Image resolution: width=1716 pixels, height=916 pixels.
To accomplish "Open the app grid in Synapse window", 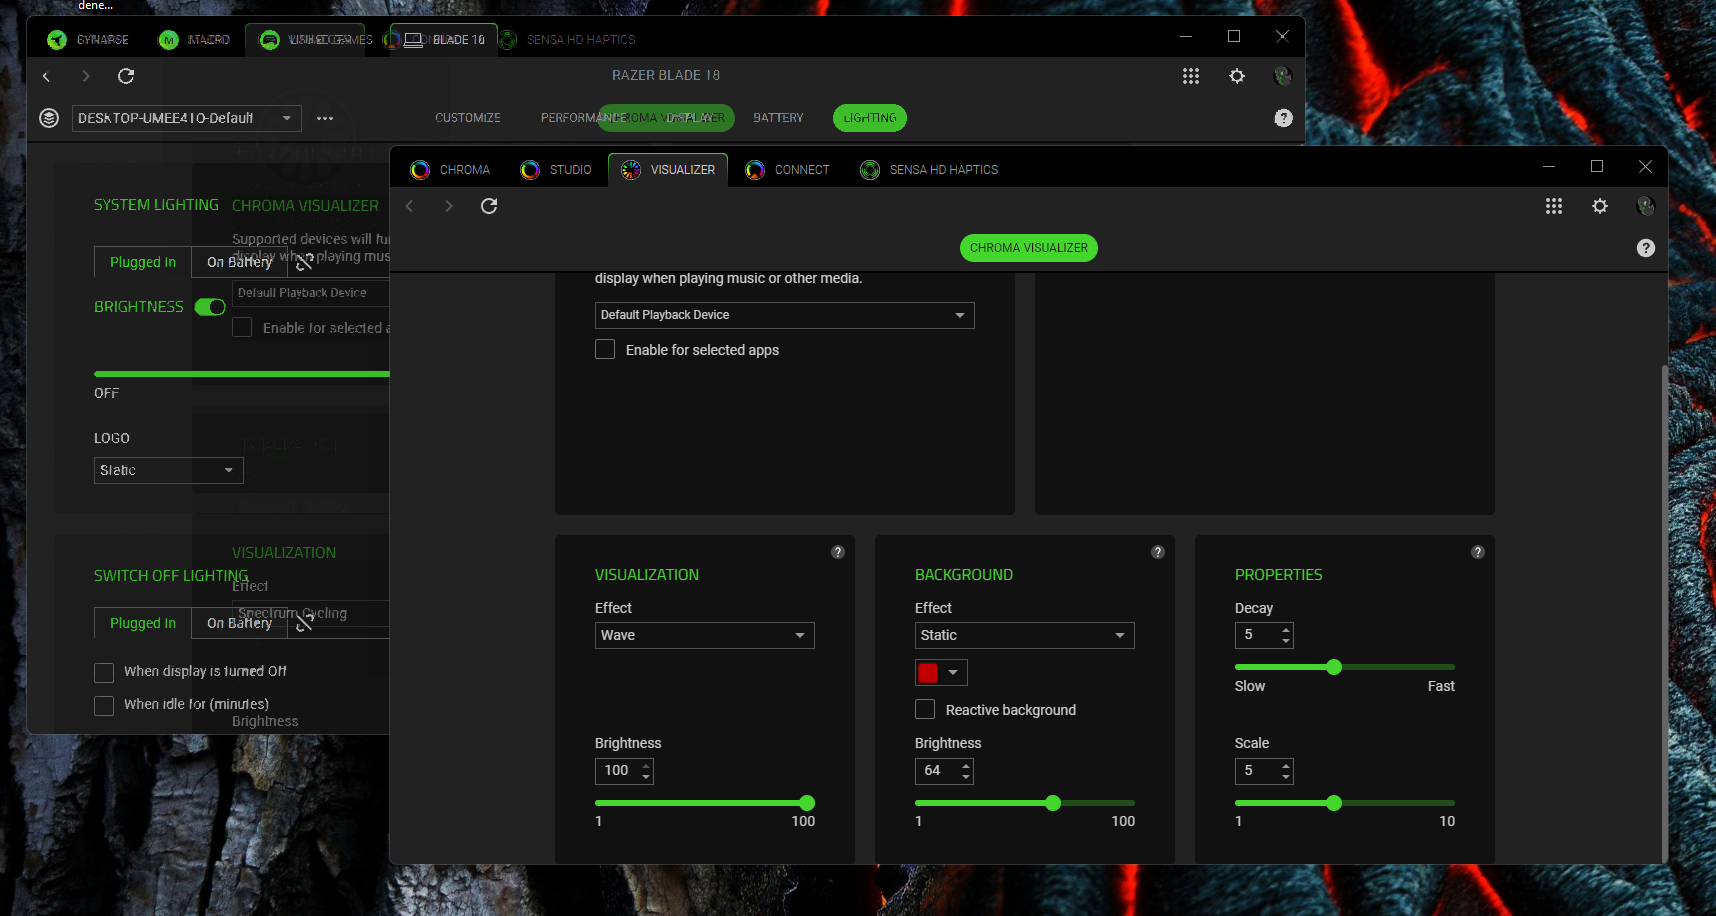I will 1190,76.
